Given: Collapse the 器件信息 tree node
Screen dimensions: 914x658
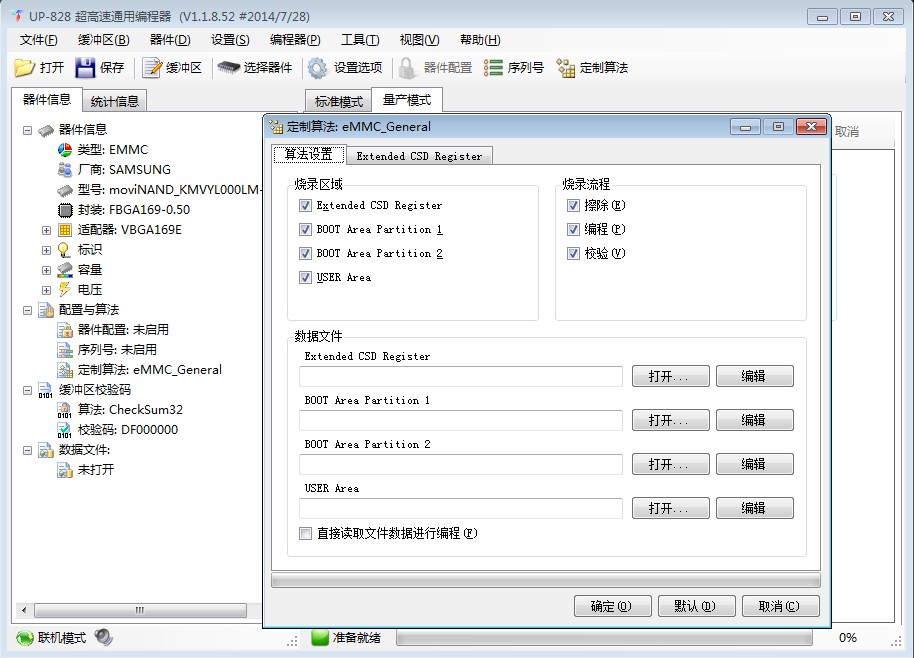Looking at the screenshot, I should pyautogui.click(x=27, y=130).
